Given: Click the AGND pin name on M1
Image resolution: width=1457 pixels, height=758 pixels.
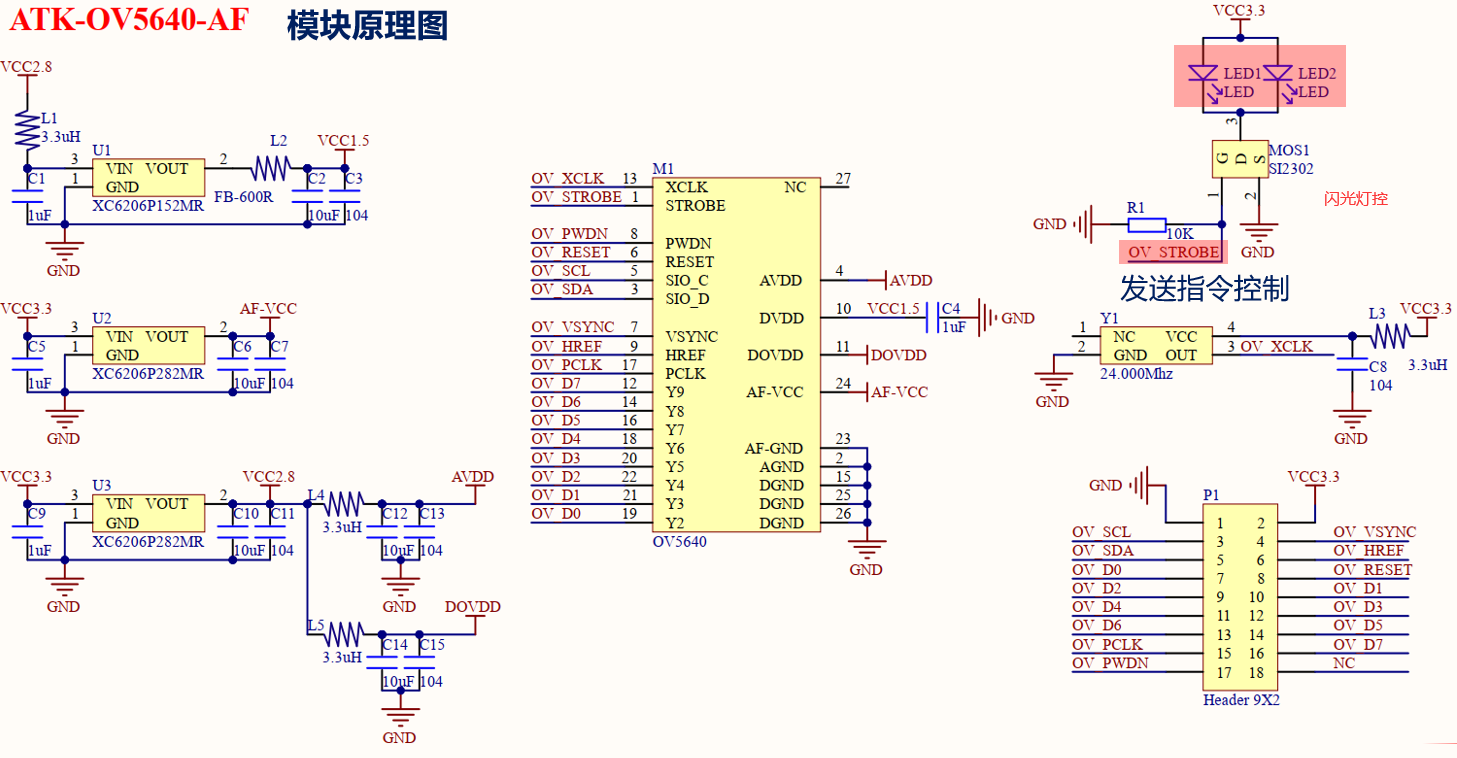Looking at the screenshot, I should (782, 467).
